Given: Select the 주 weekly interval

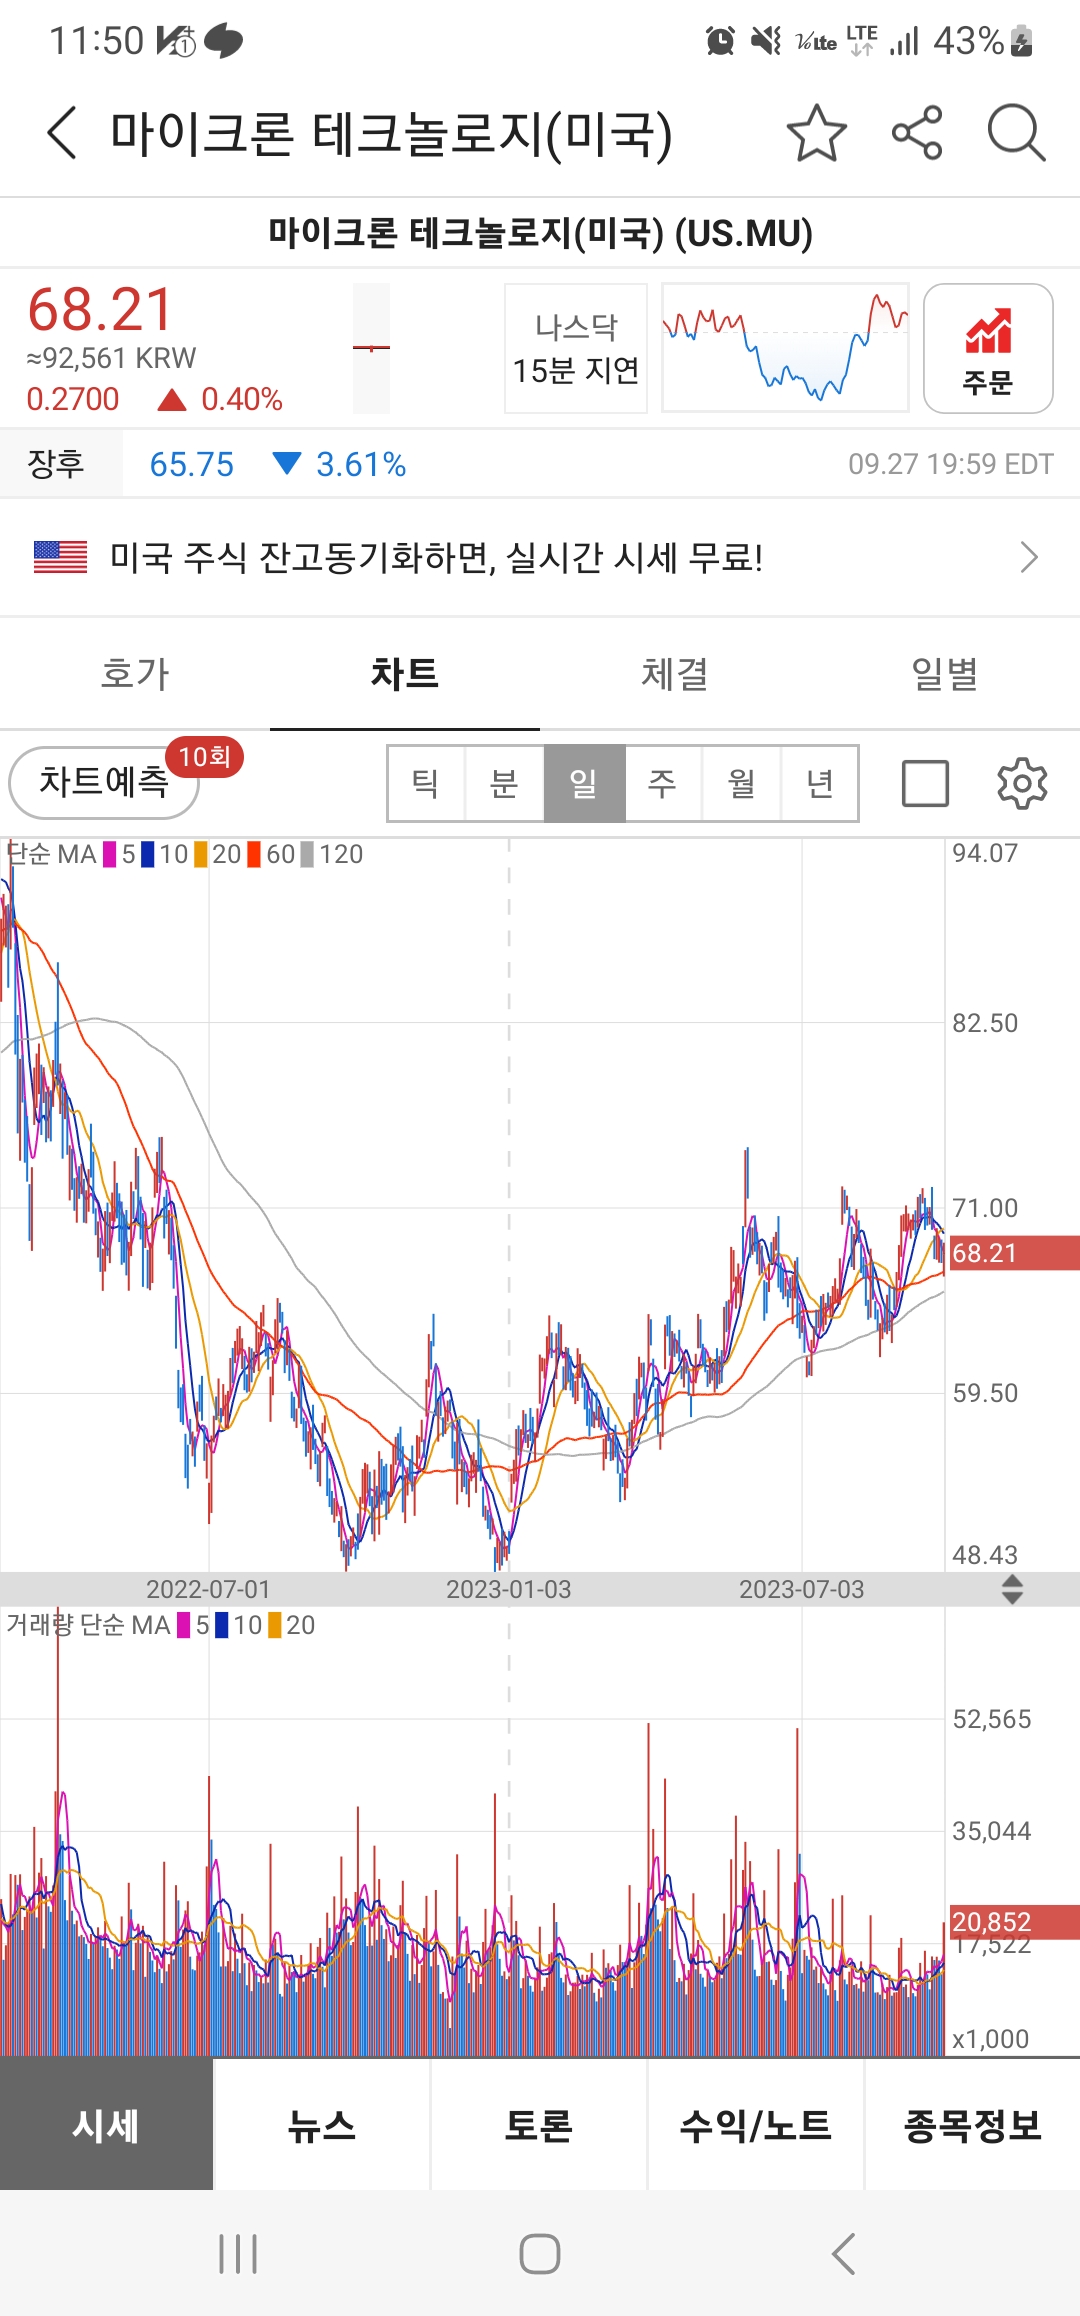Looking at the screenshot, I should (x=662, y=783).
